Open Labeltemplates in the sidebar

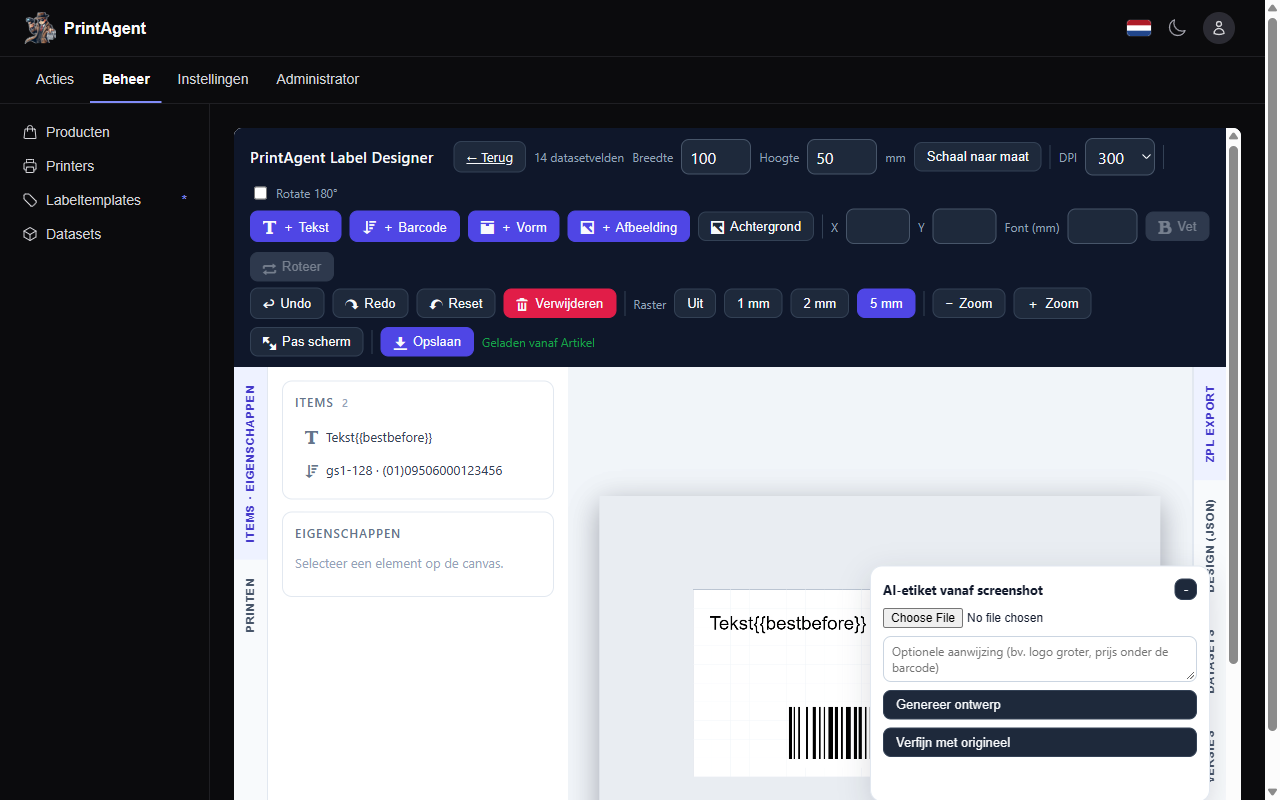coord(93,200)
